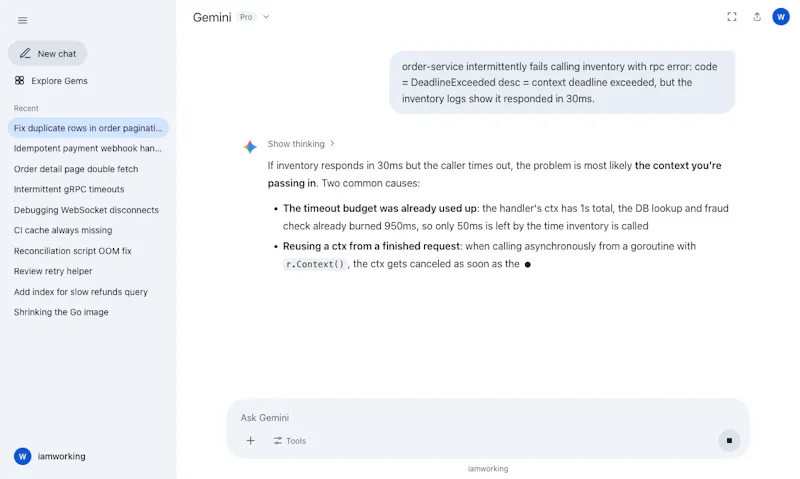This screenshot has width=800, height=479.
Task: Click 'Reusing a ctx from a finished request' text
Action: [x=371, y=246]
